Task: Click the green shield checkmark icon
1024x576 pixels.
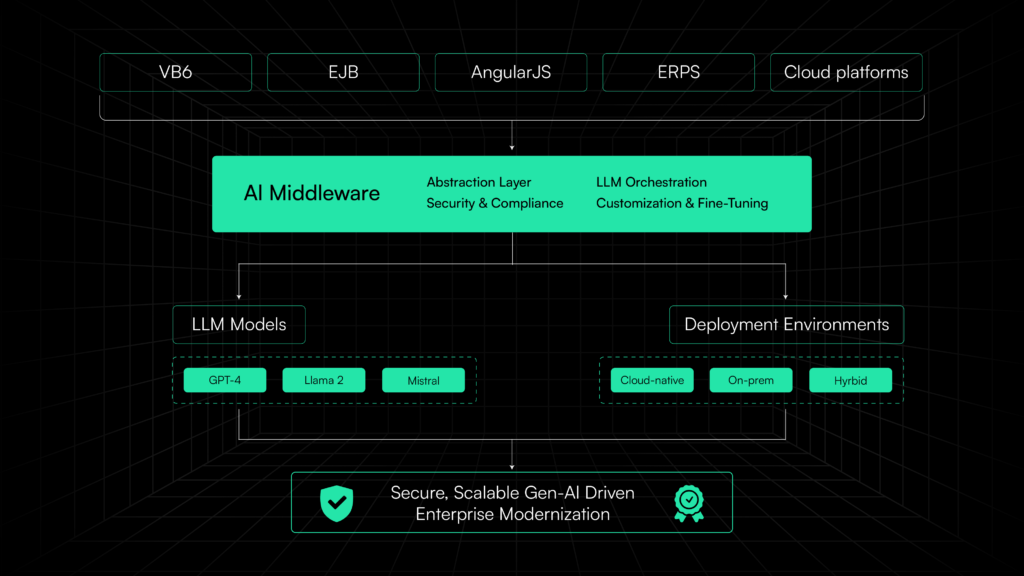Action: (337, 503)
